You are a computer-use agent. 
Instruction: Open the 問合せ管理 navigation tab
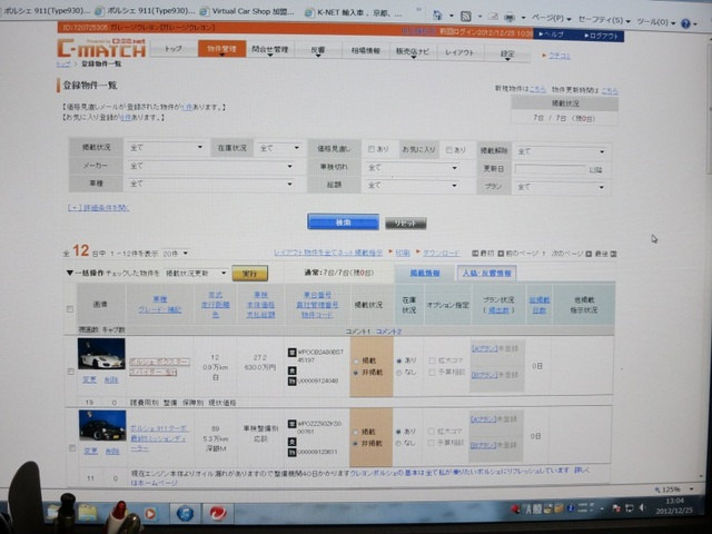tap(270, 49)
